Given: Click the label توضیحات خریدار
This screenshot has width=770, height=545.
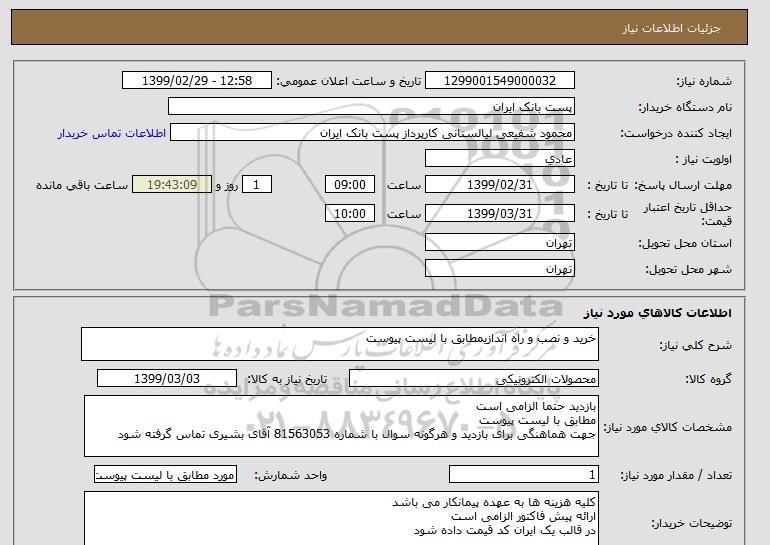Looking at the screenshot, I should [x=691, y=523].
